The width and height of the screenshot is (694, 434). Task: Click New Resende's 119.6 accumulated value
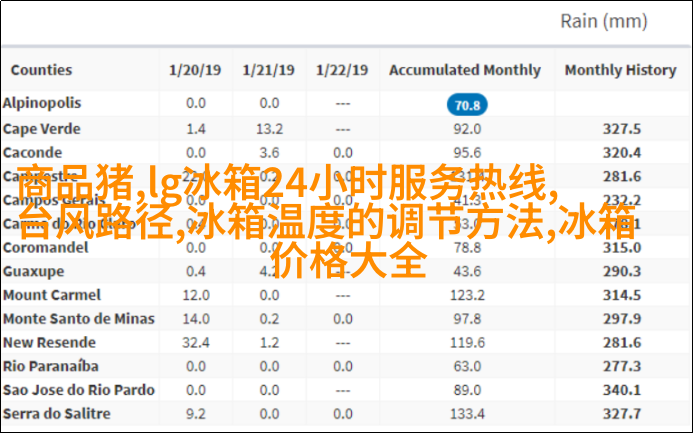click(467, 342)
